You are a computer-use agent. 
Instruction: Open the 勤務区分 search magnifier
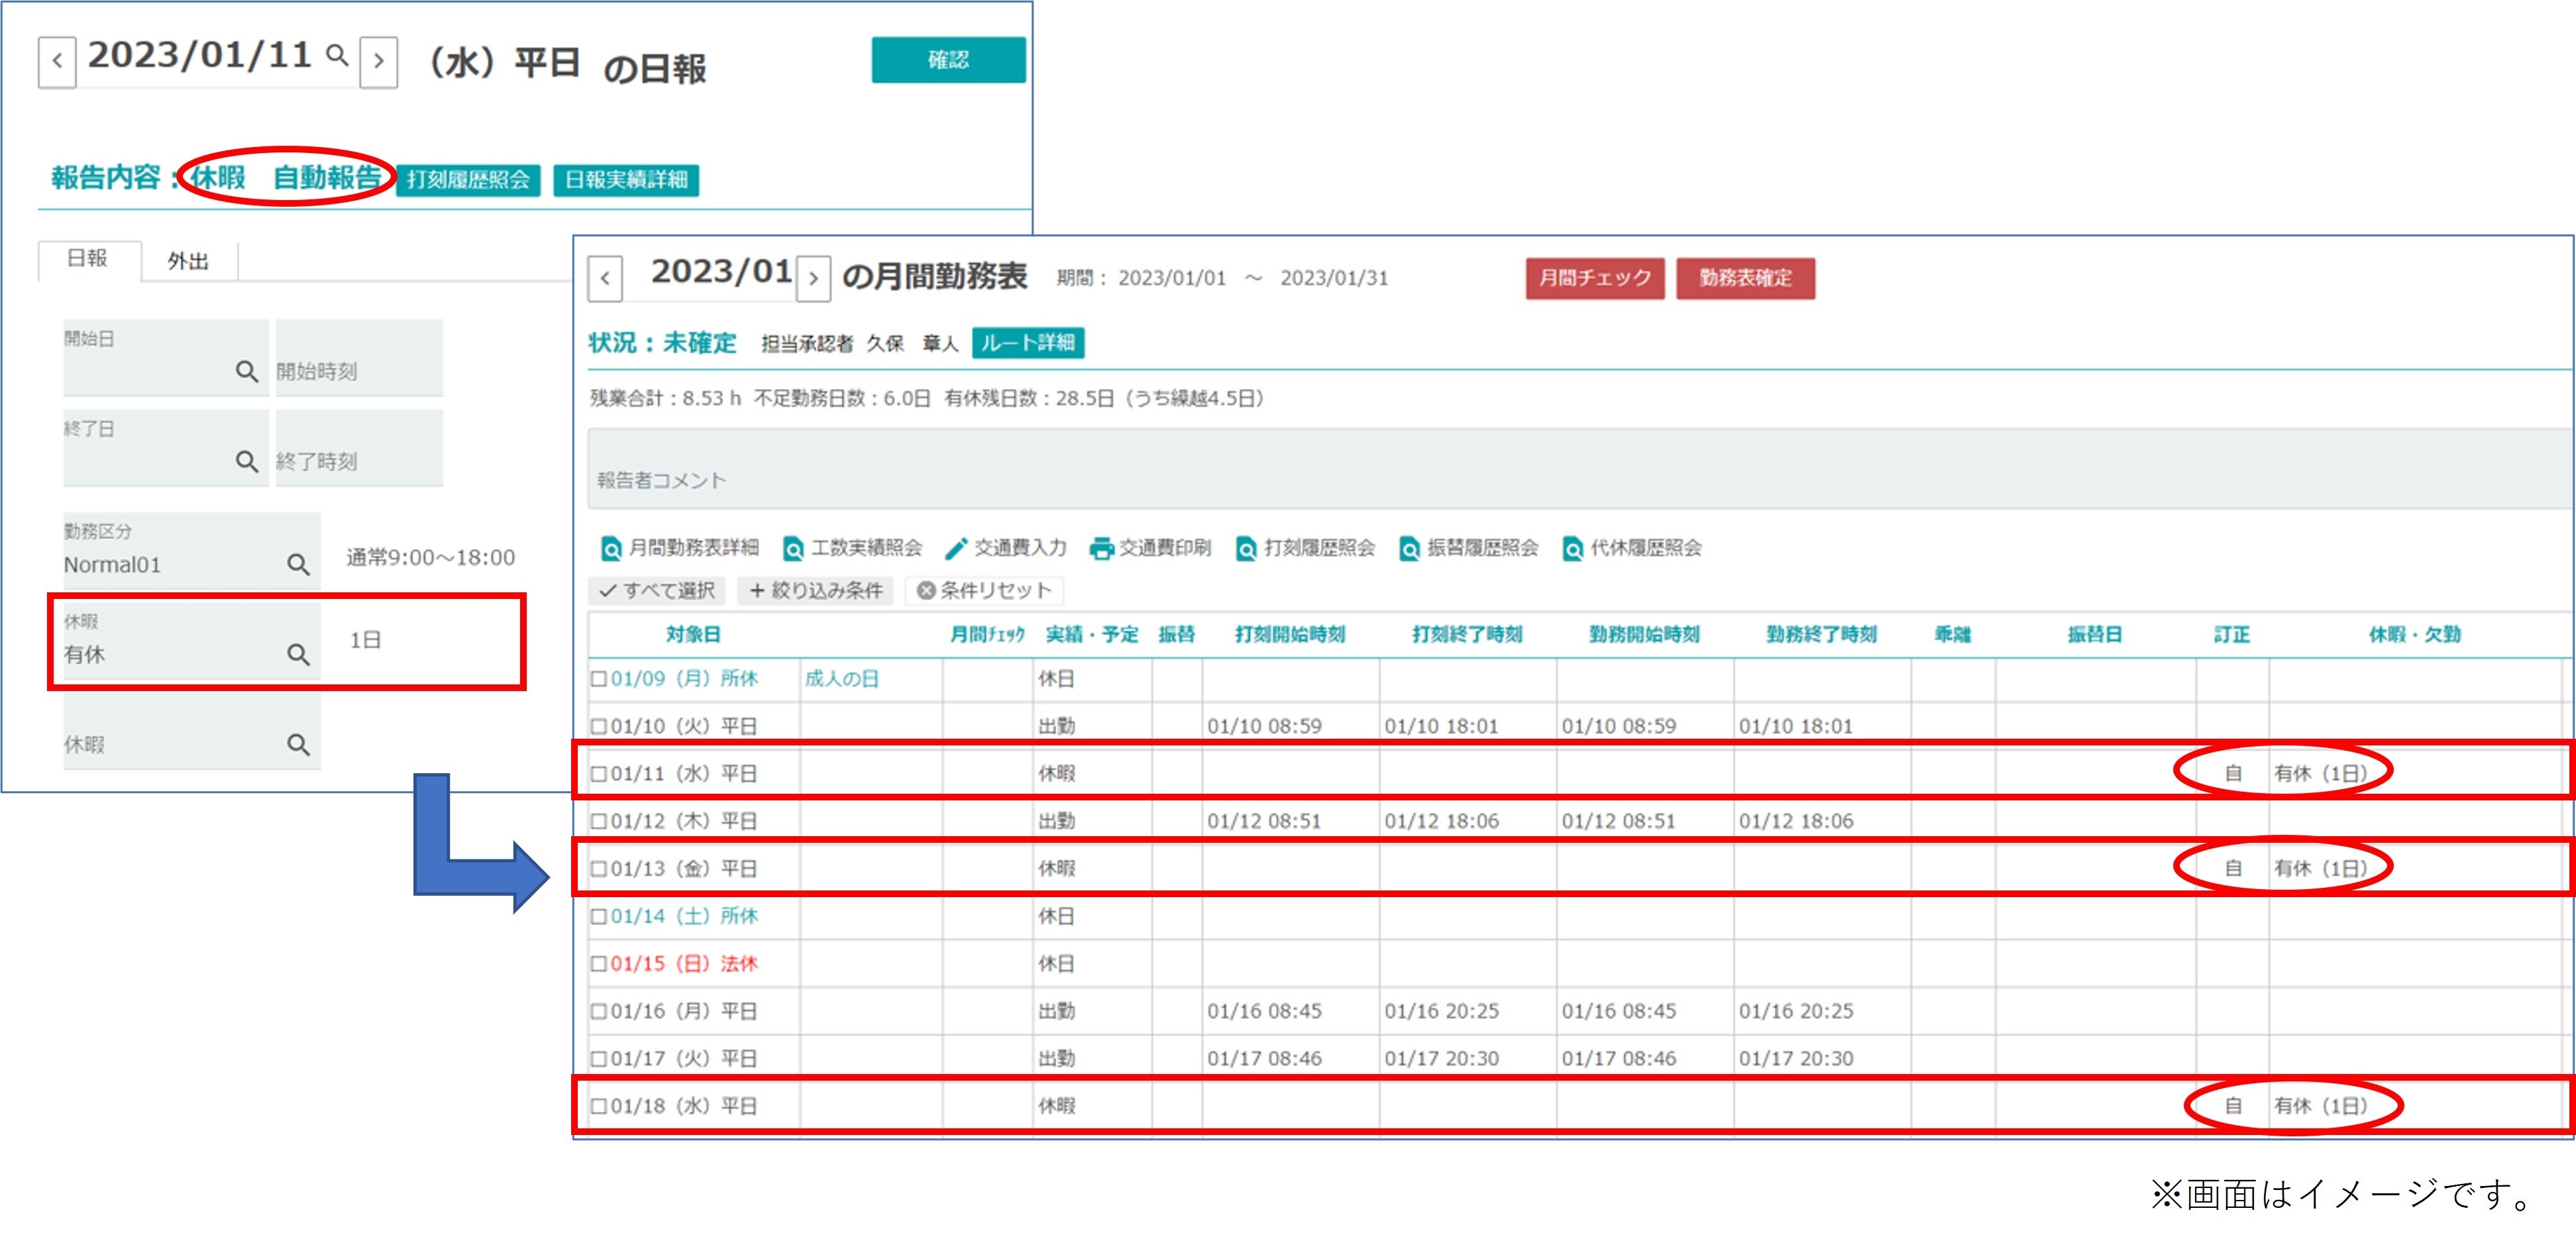tap(298, 566)
